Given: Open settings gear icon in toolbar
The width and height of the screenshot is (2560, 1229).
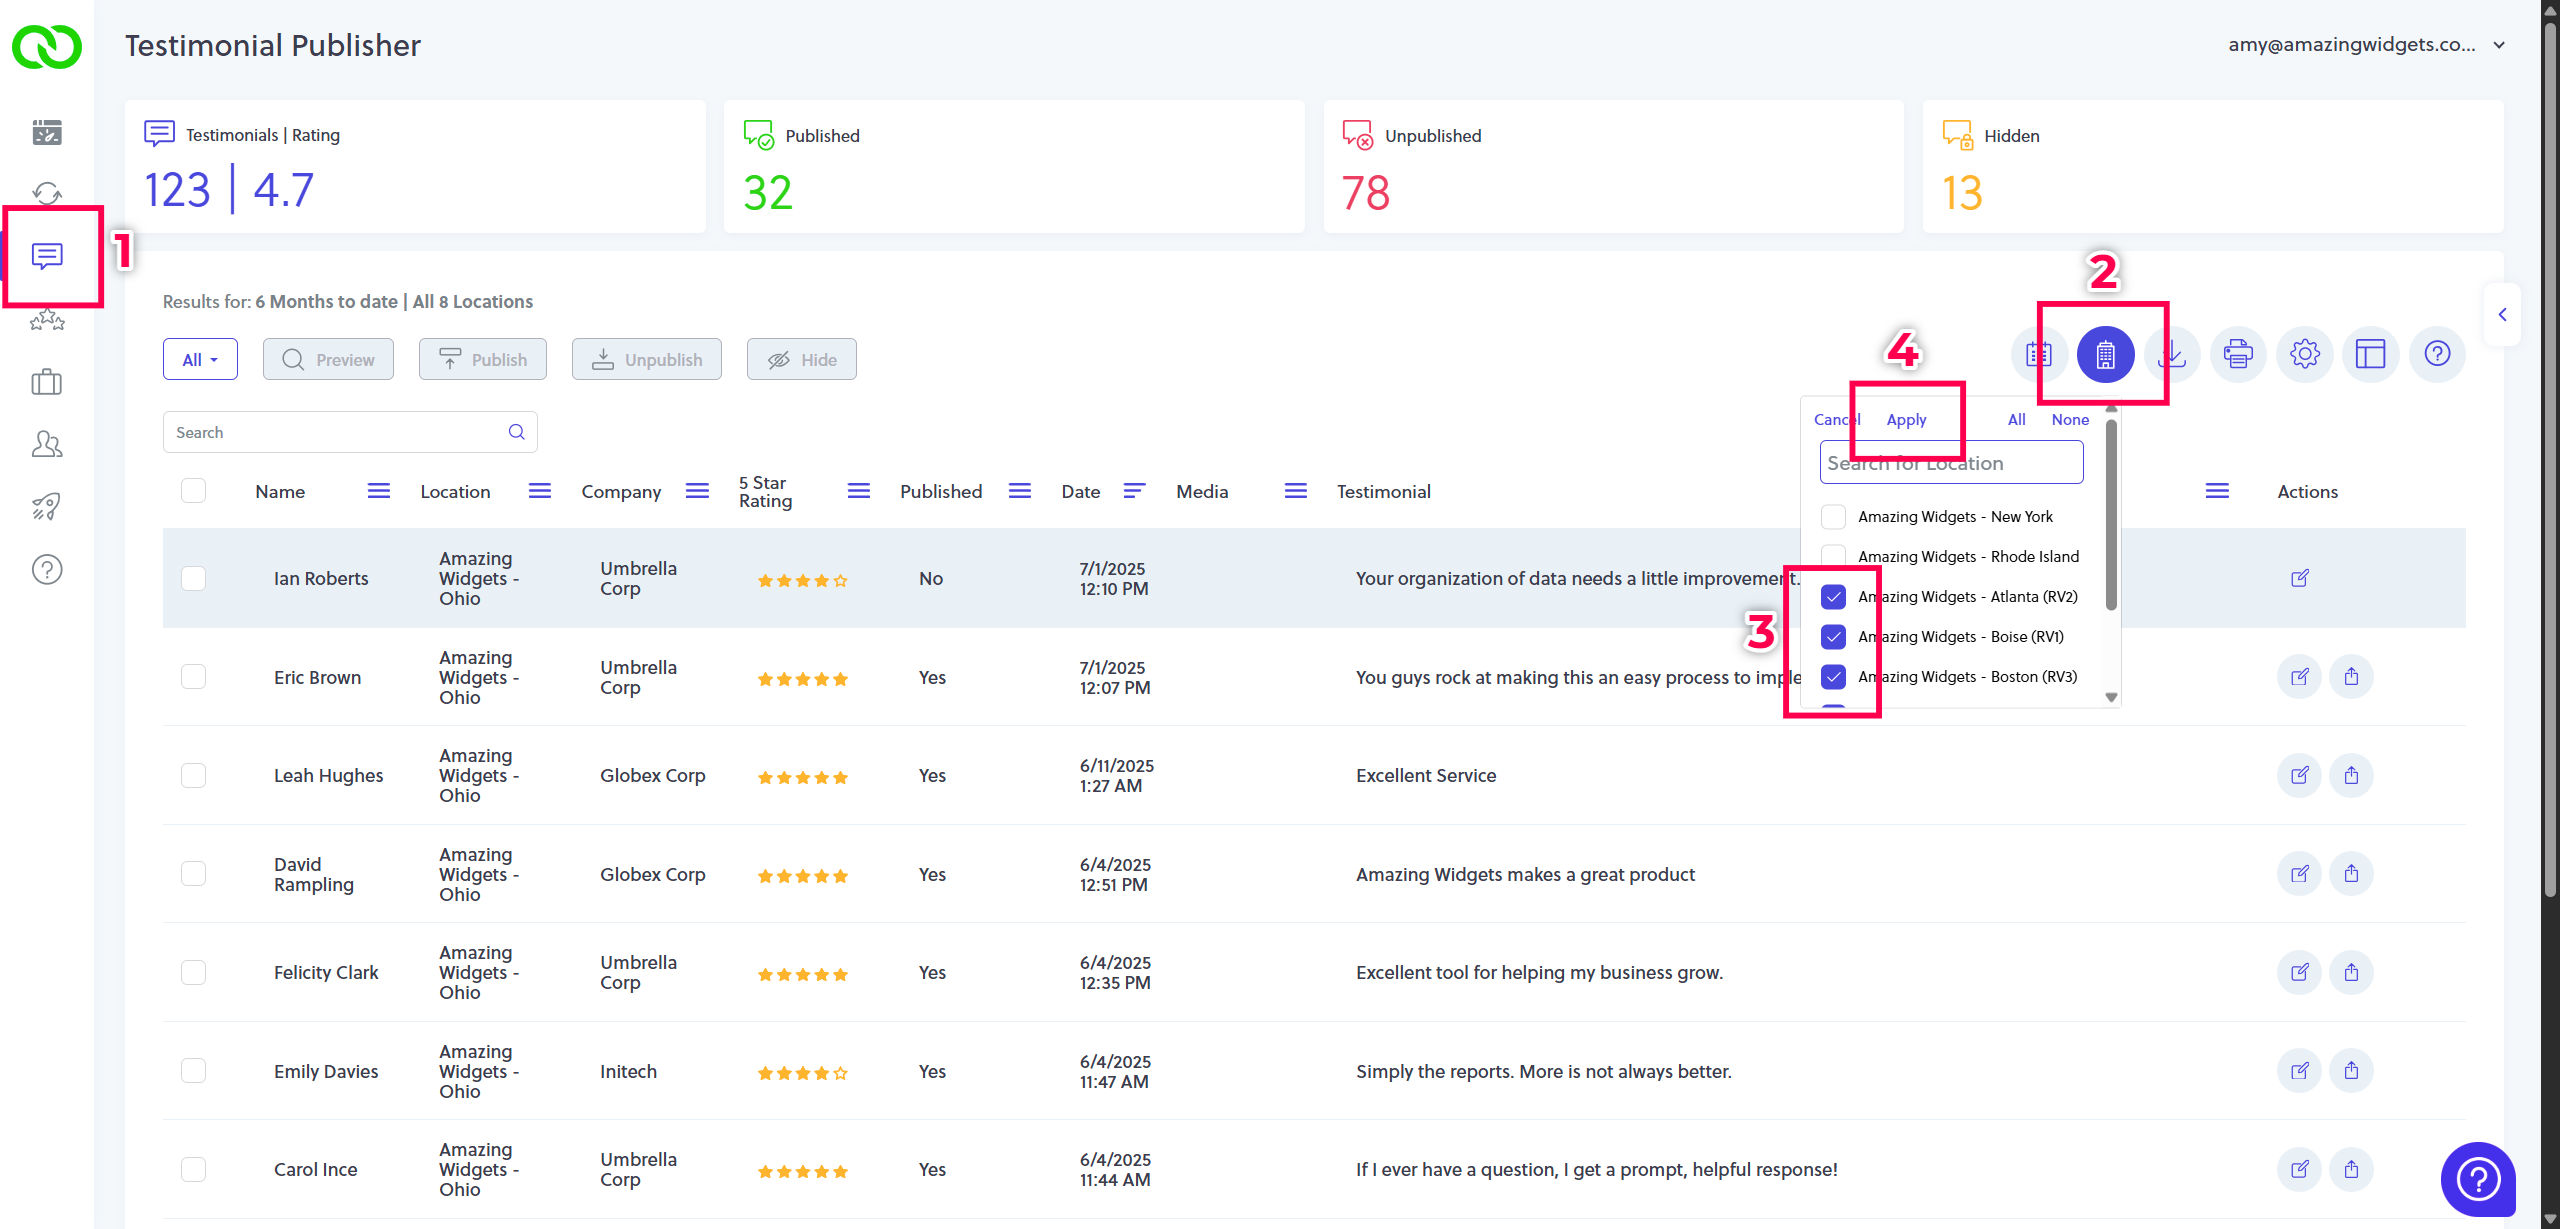Looking at the screenshot, I should click(x=2304, y=354).
